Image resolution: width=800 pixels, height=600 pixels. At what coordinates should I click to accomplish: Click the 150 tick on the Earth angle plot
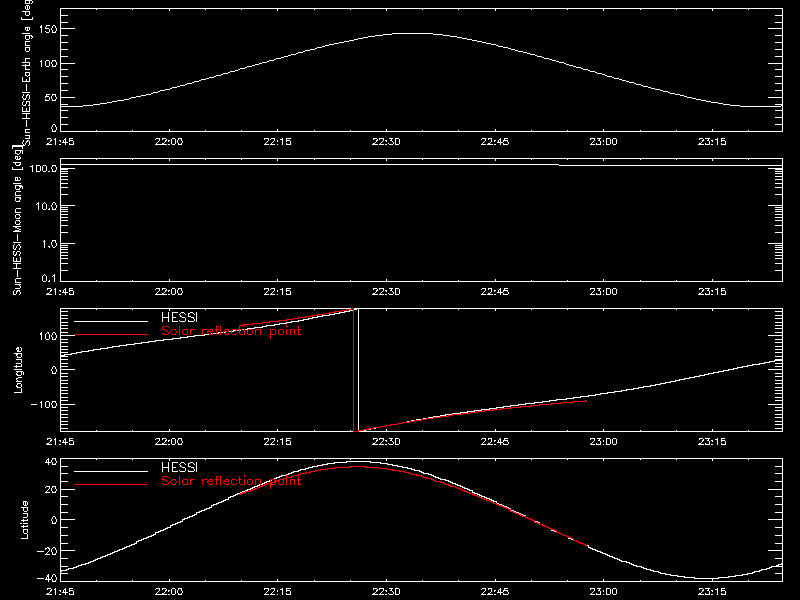coord(48,29)
